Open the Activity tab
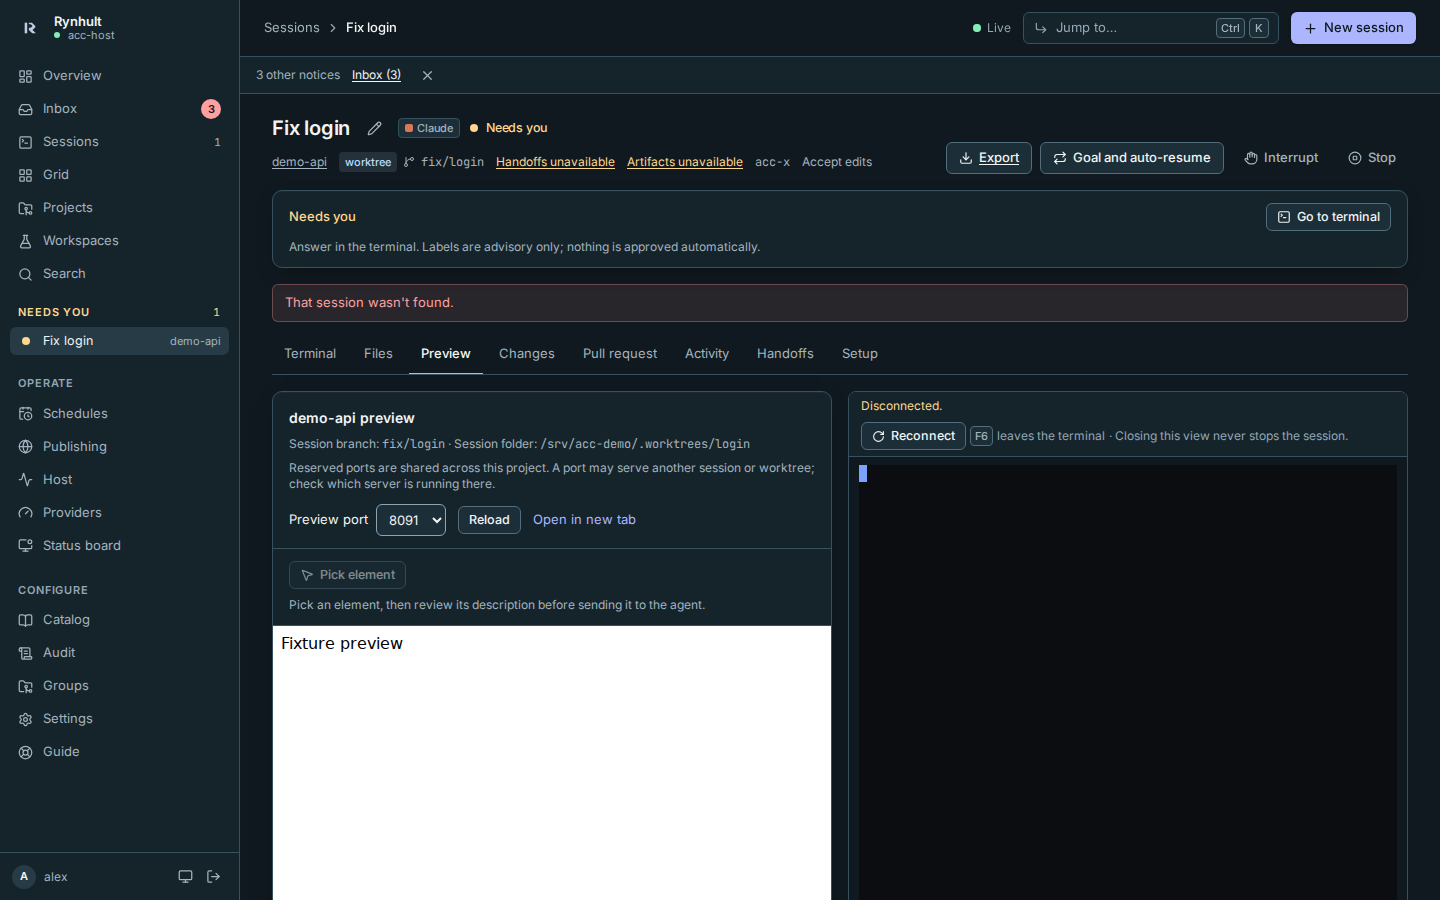This screenshot has height=900, width=1440. coord(707,354)
